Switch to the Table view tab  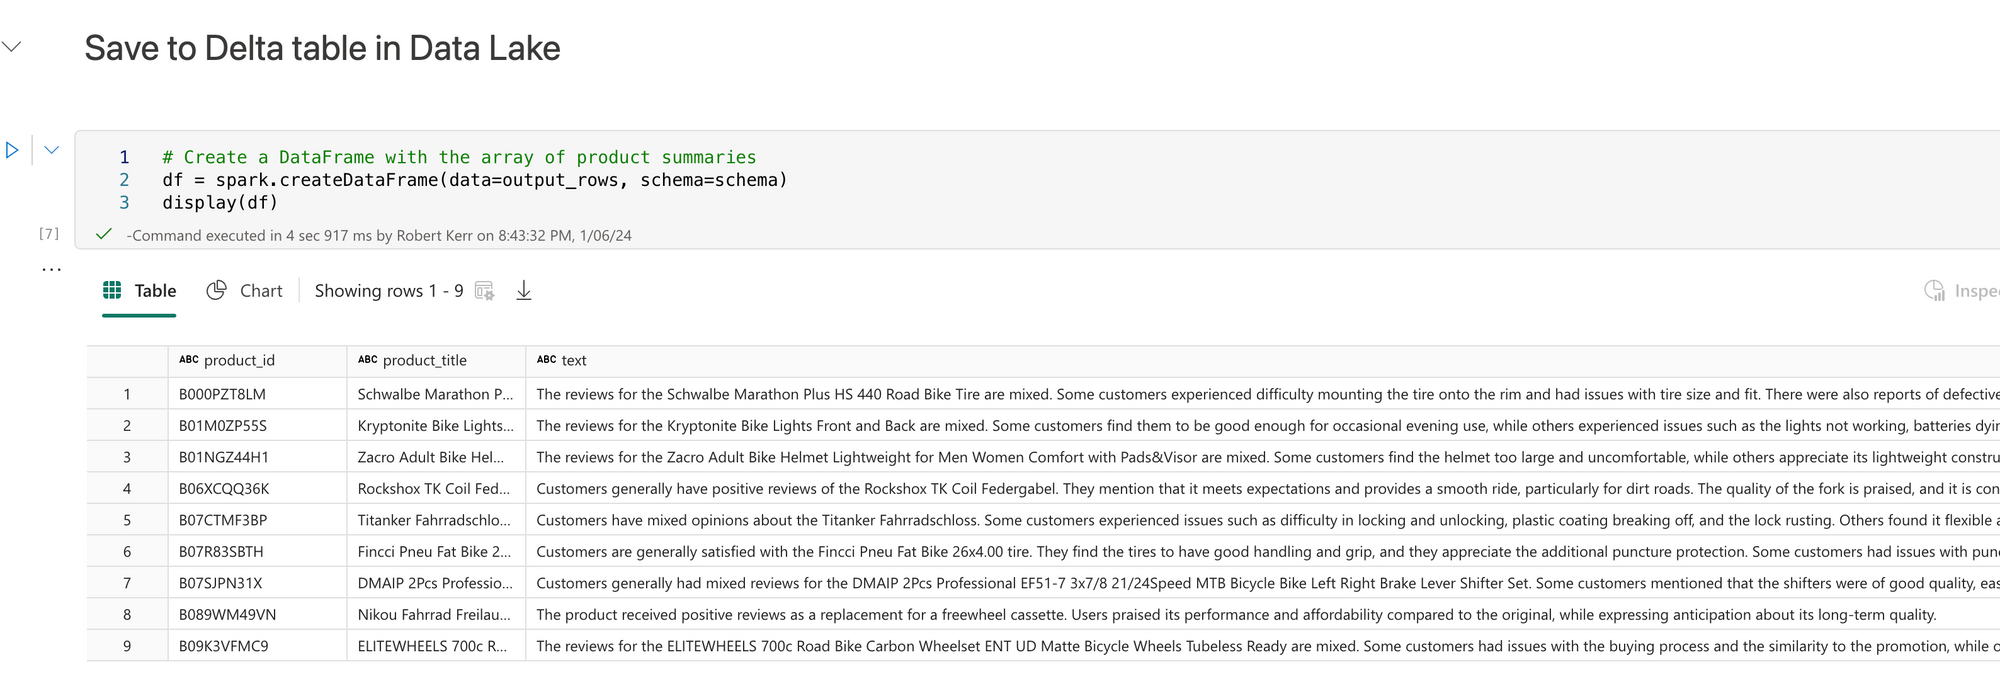click(x=140, y=291)
